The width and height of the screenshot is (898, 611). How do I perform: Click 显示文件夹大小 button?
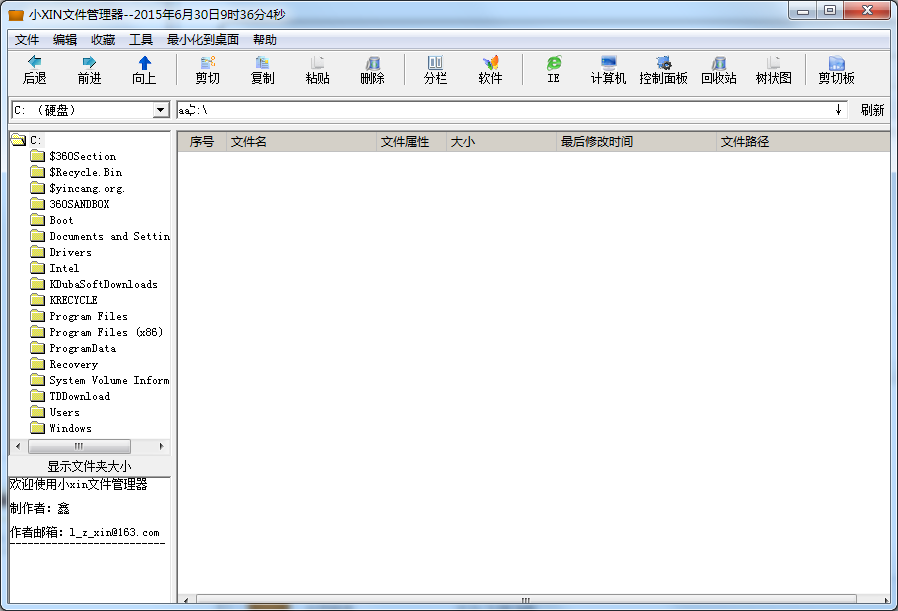click(x=89, y=466)
